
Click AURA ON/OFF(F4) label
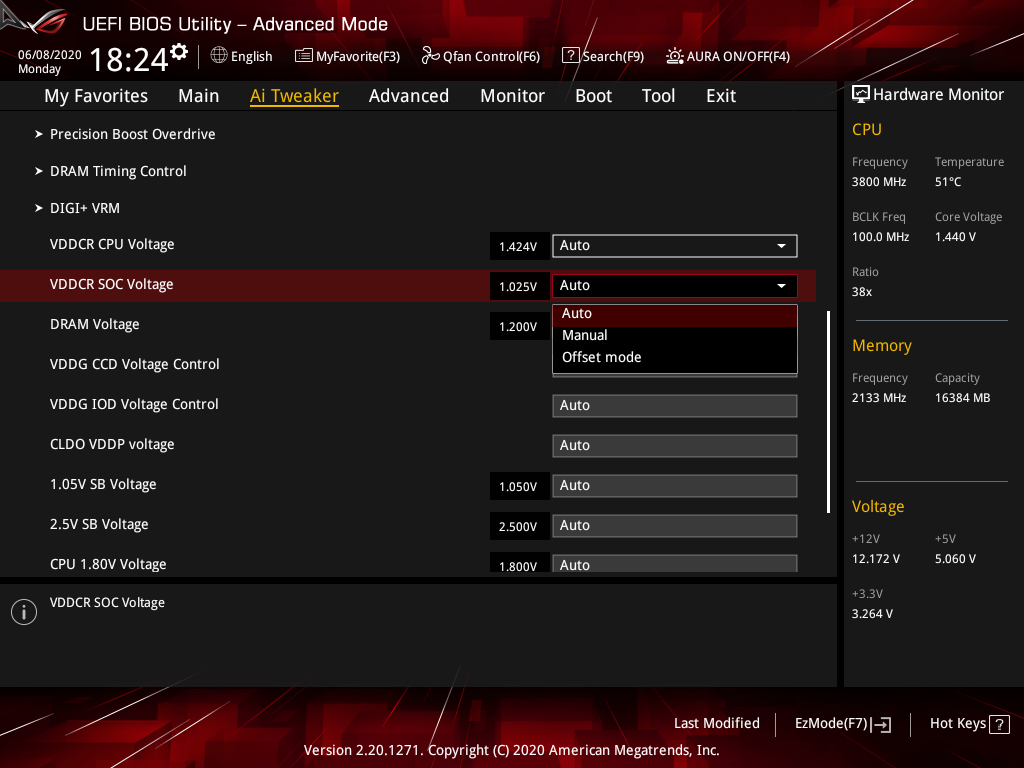click(738, 57)
